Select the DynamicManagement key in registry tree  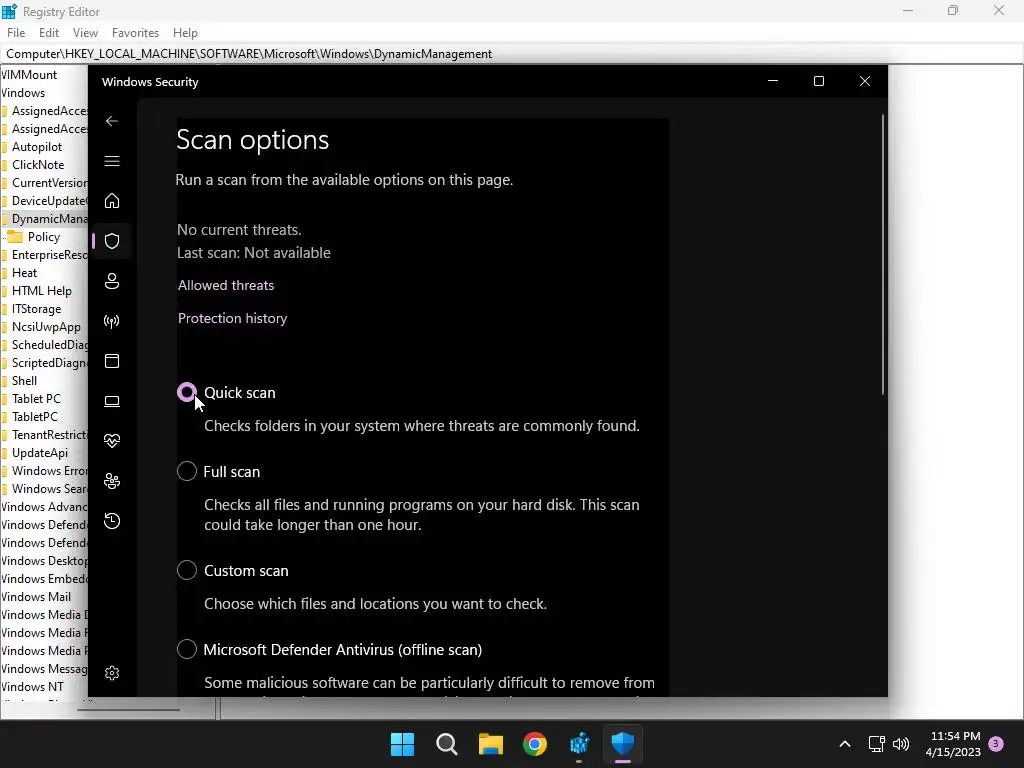tap(50, 219)
